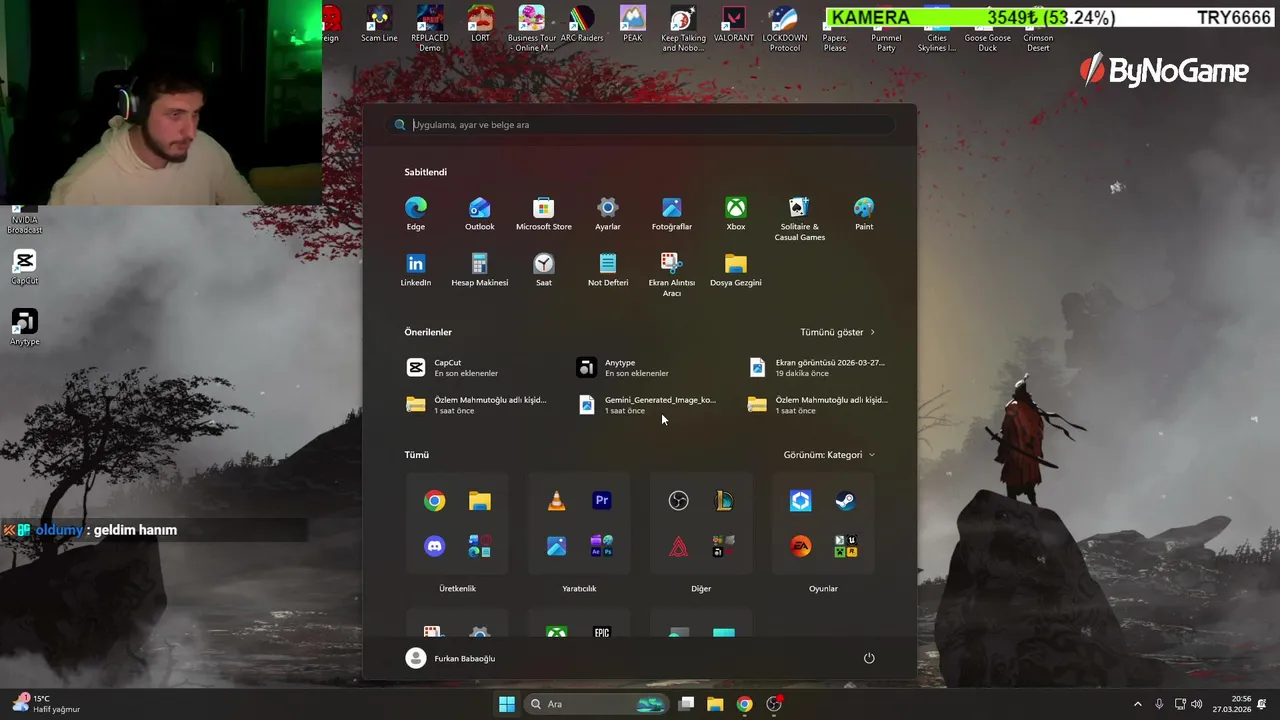1280x720 pixels.
Task: Launch Paint from pinned apps
Action: coord(863,213)
